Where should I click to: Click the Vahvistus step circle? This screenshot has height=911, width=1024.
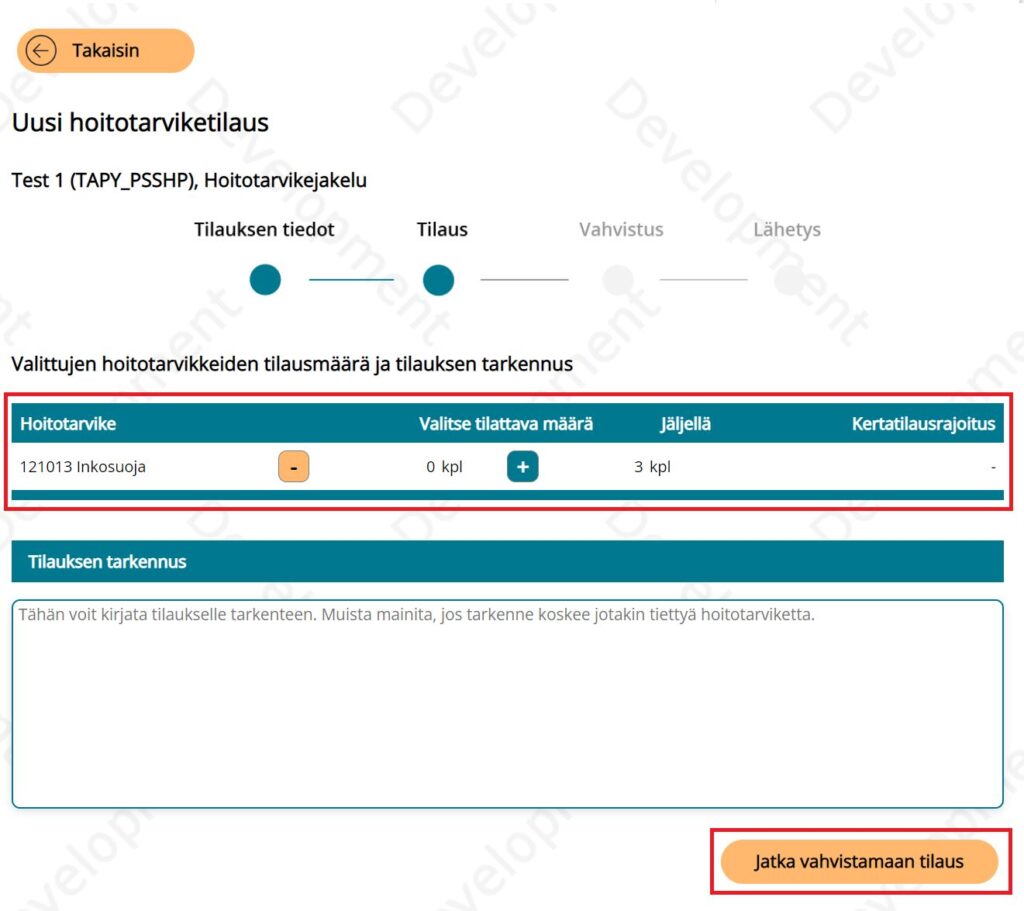pyautogui.click(x=618, y=280)
